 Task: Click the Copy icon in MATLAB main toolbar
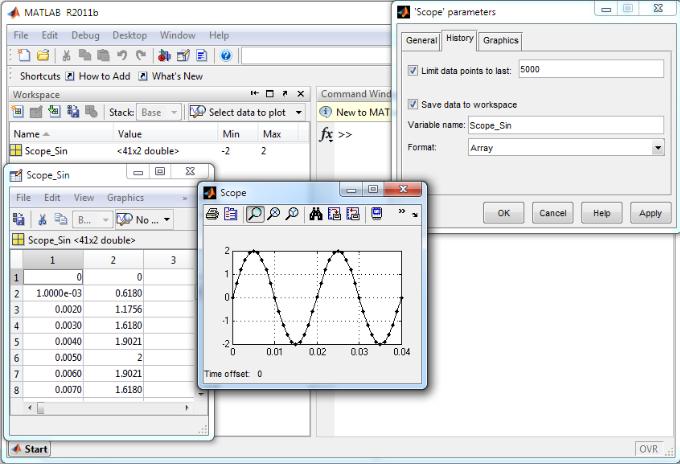pyautogui.click(x=85, y=55)
